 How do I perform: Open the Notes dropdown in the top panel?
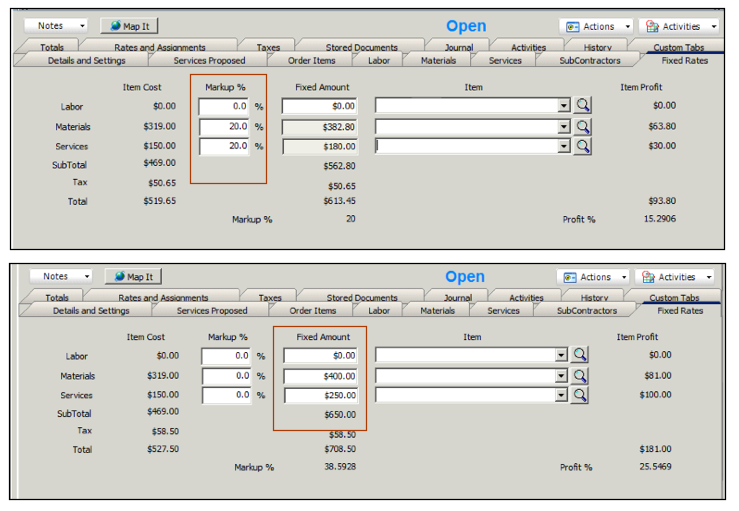[55, 26]
